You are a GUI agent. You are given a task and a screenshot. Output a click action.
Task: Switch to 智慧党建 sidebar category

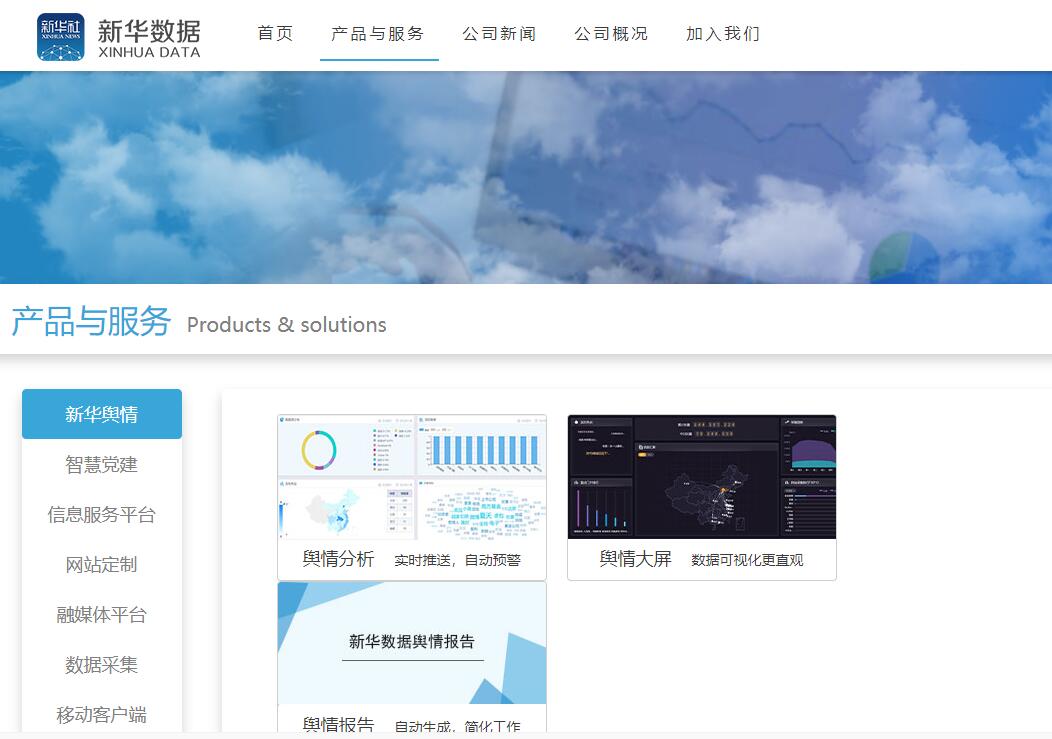[x=102, y=464]
